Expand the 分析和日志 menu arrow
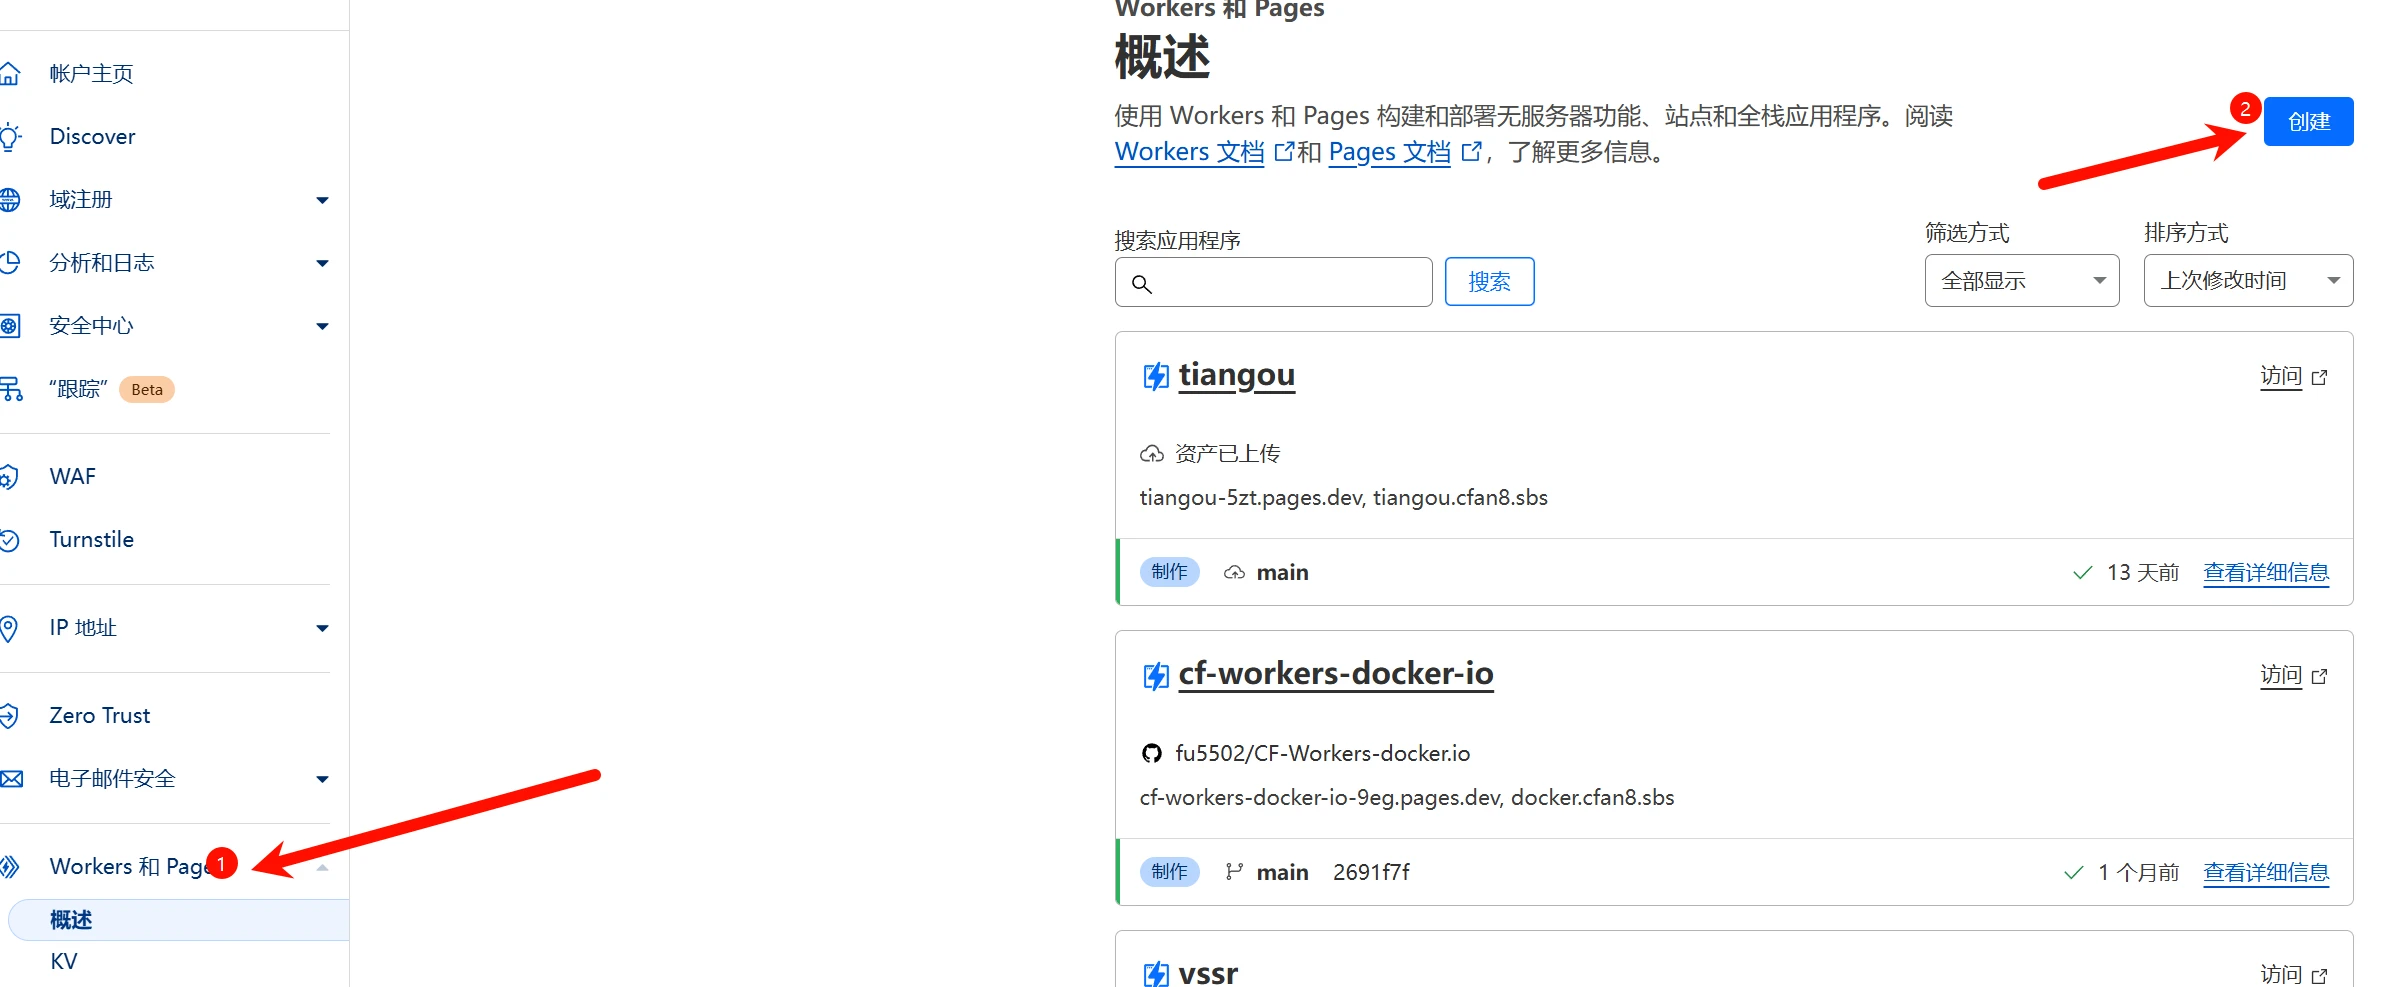The height and width of the screenshot is (987, 2397). 322,263
